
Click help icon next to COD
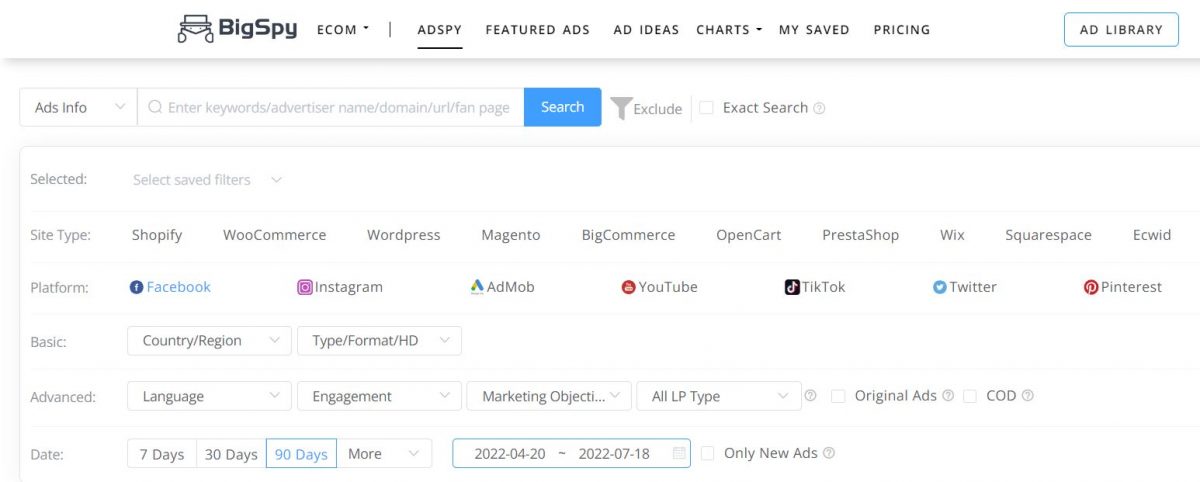coord(1027,396)
